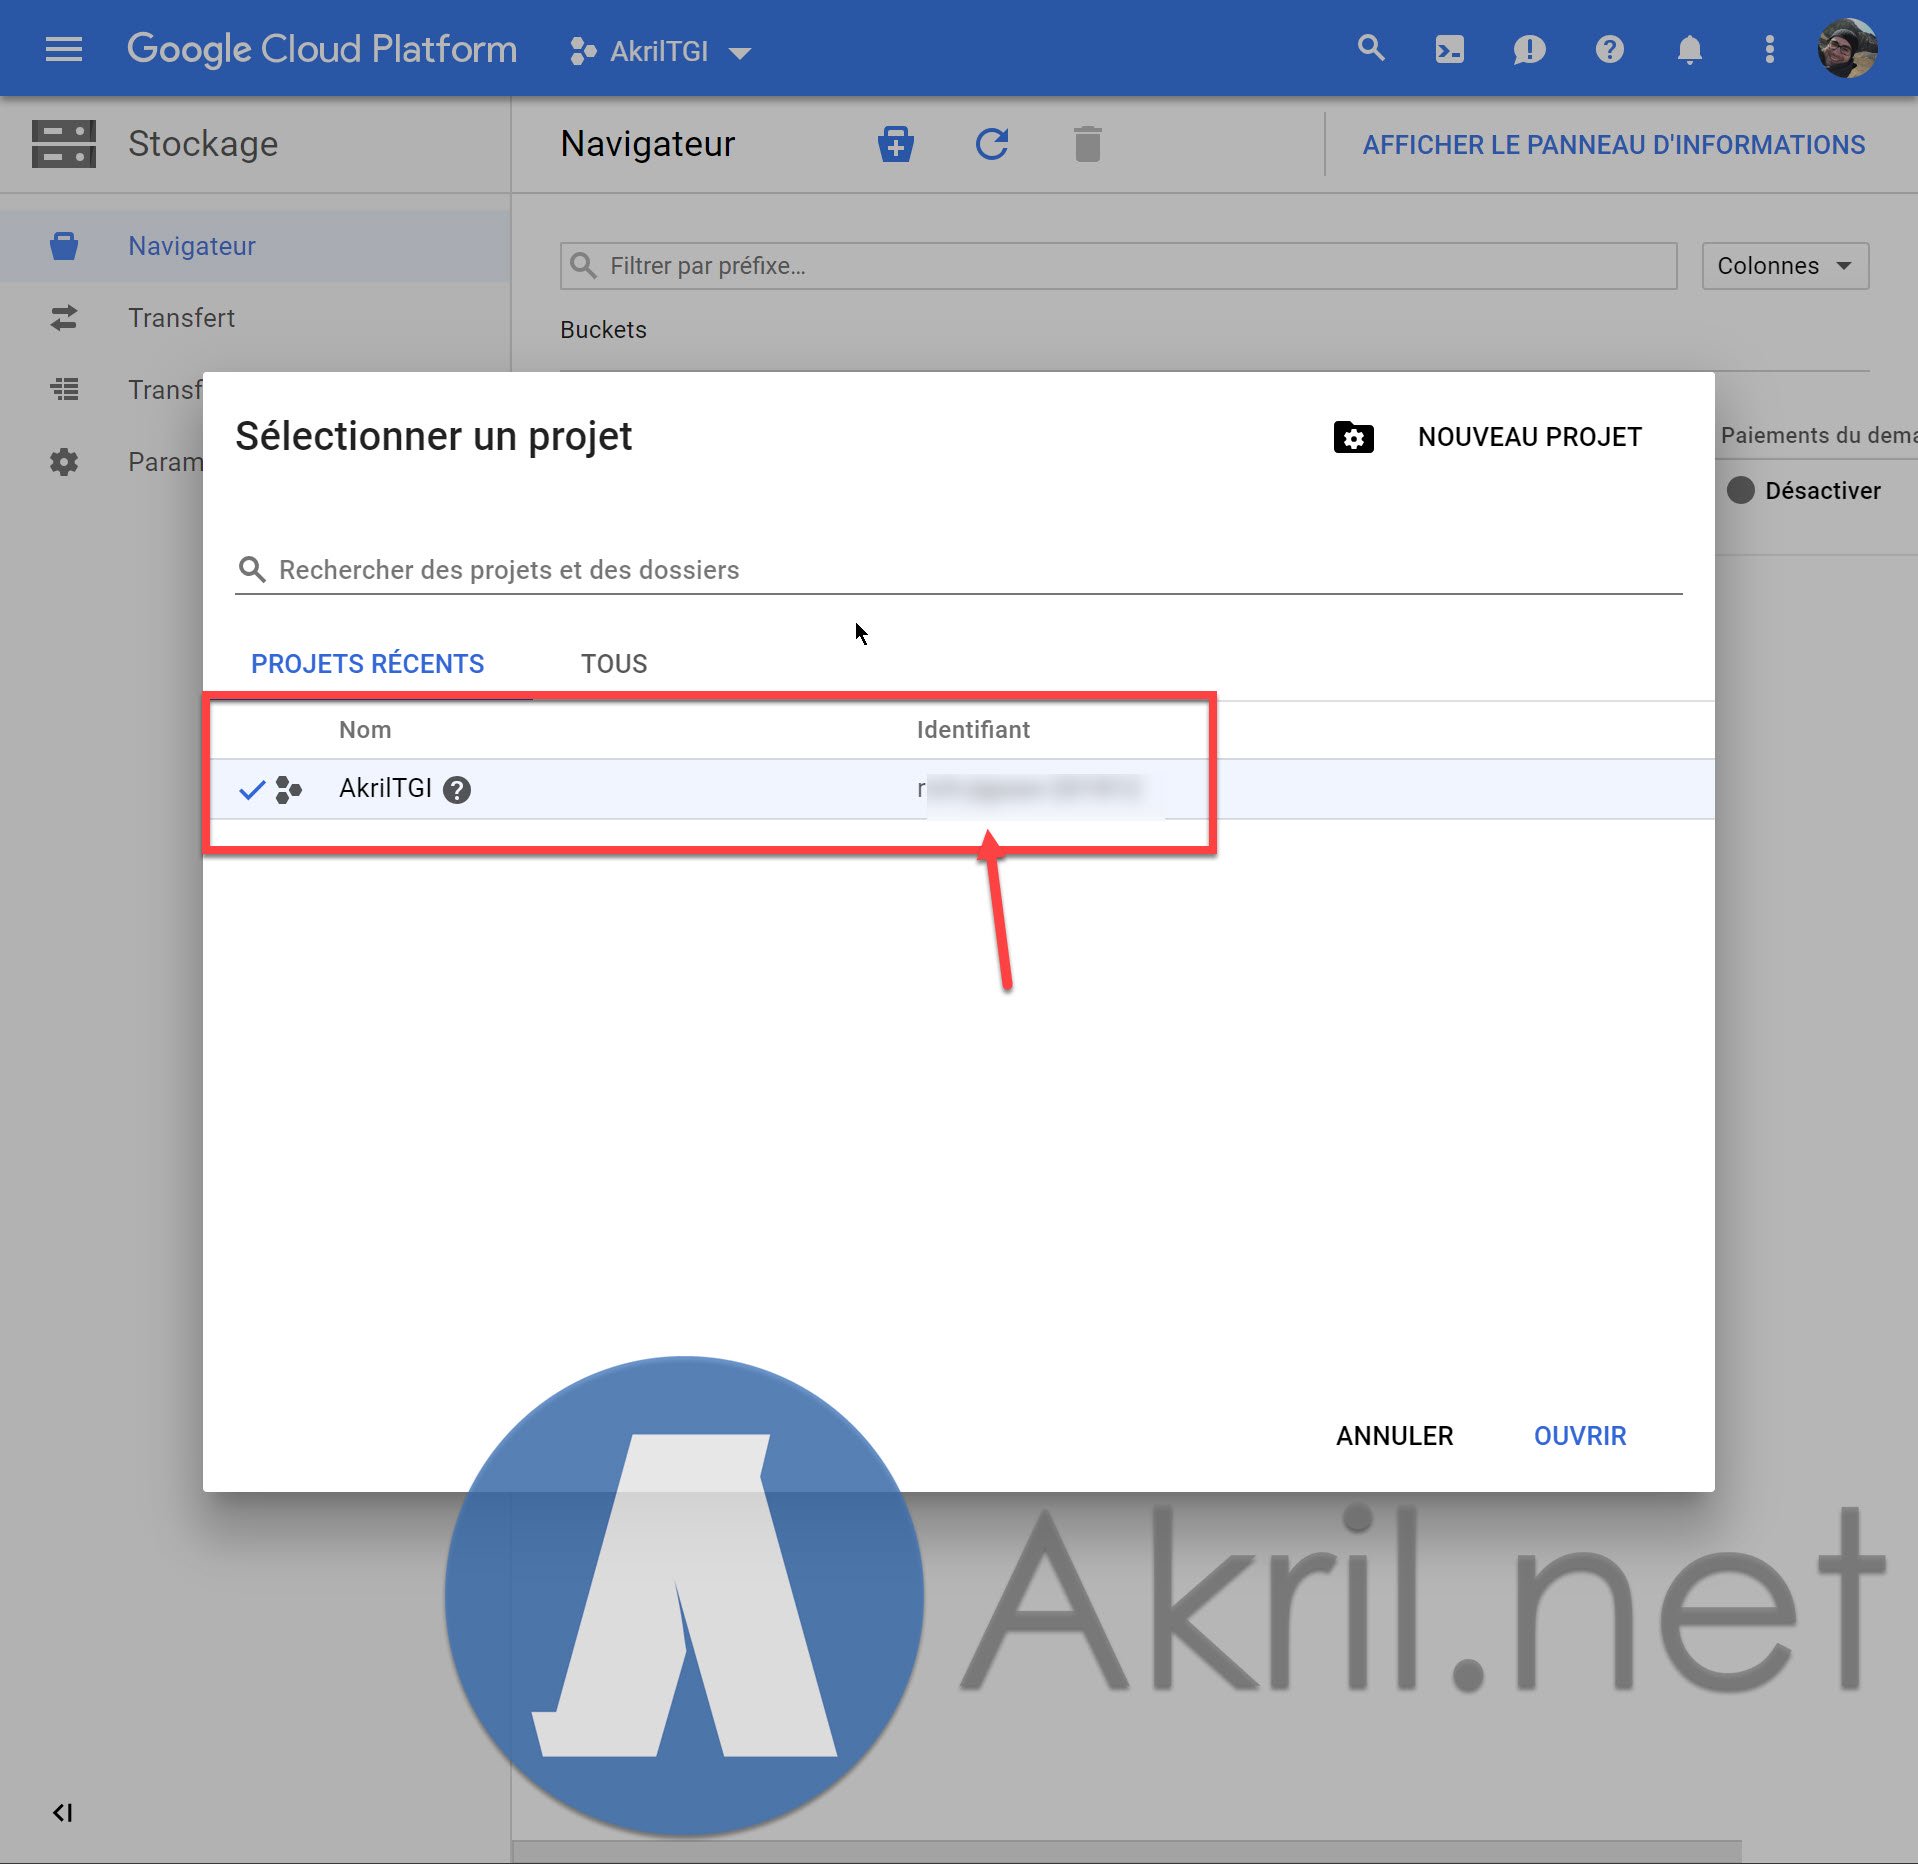Click the Navigateur bucket icon in sidebar
Screen dimensions: 1918x1864
64,246
